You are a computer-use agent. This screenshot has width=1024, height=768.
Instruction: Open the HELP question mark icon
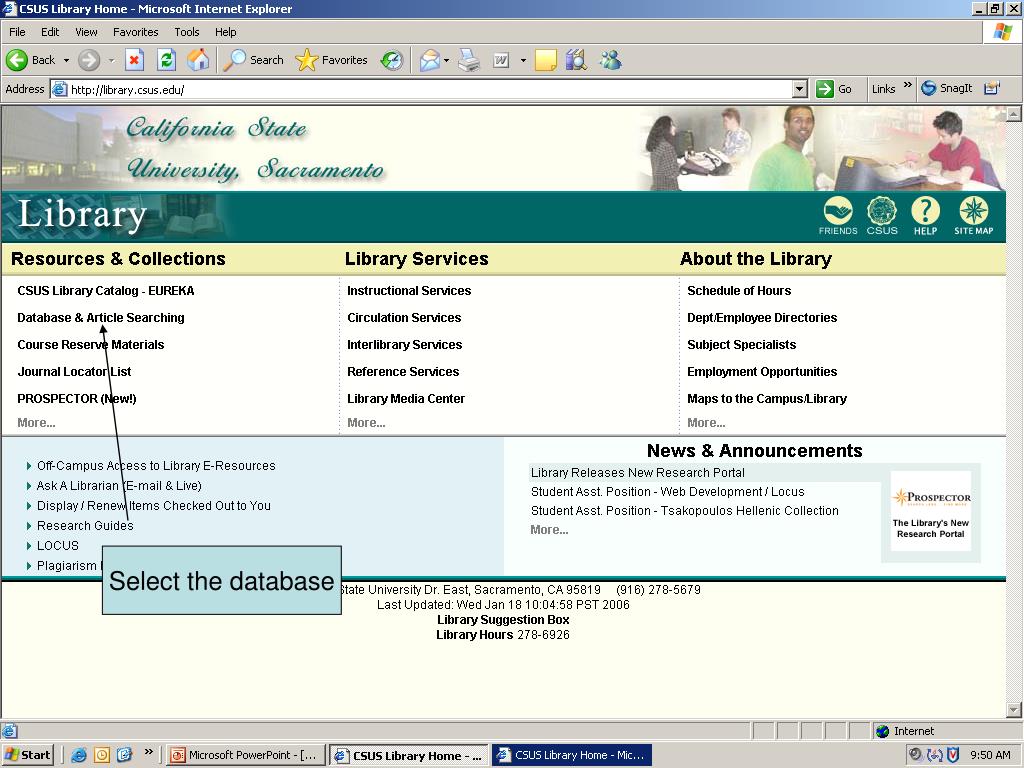(925, 216)
